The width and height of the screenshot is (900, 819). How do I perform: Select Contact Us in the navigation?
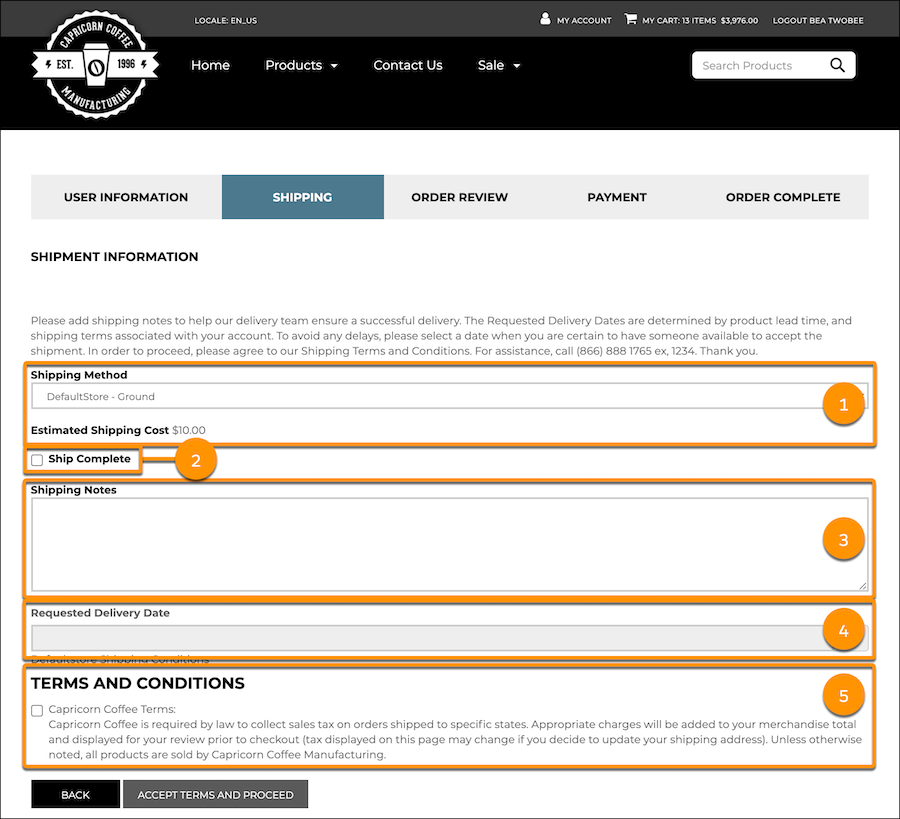click(x=408, y=65)
